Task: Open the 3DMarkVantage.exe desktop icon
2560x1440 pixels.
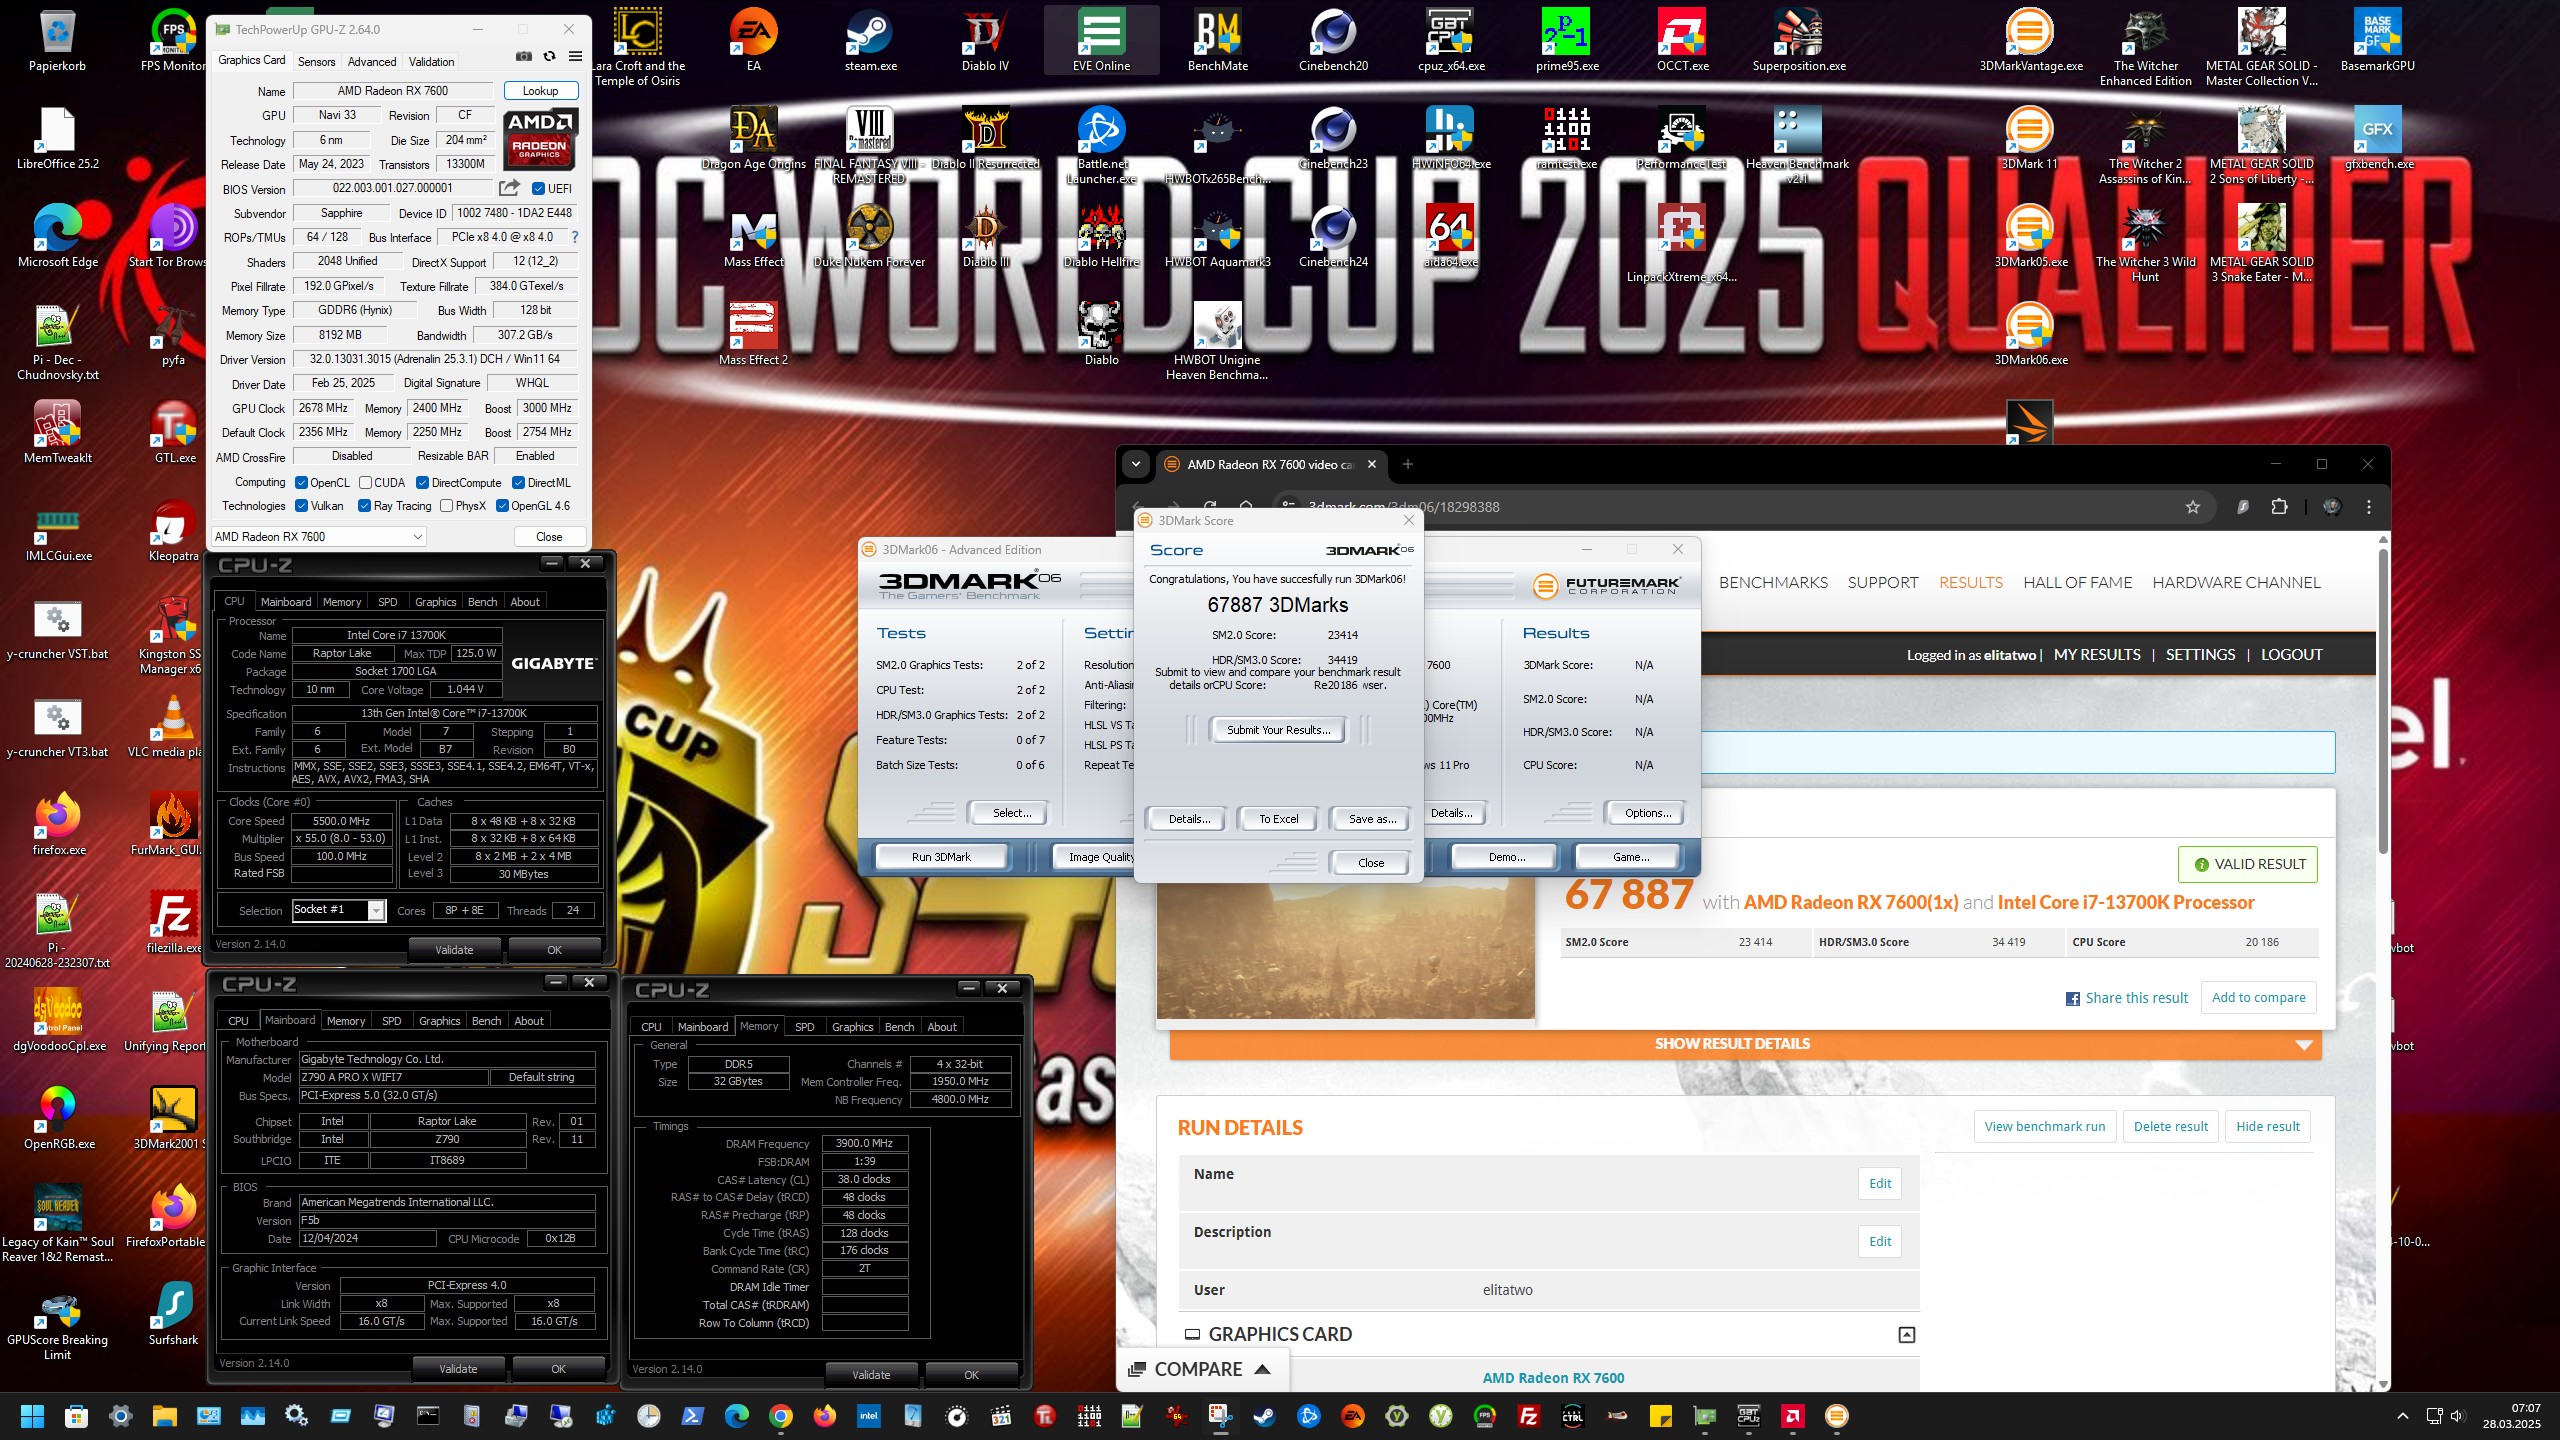Action: (x=2030, y=42)
